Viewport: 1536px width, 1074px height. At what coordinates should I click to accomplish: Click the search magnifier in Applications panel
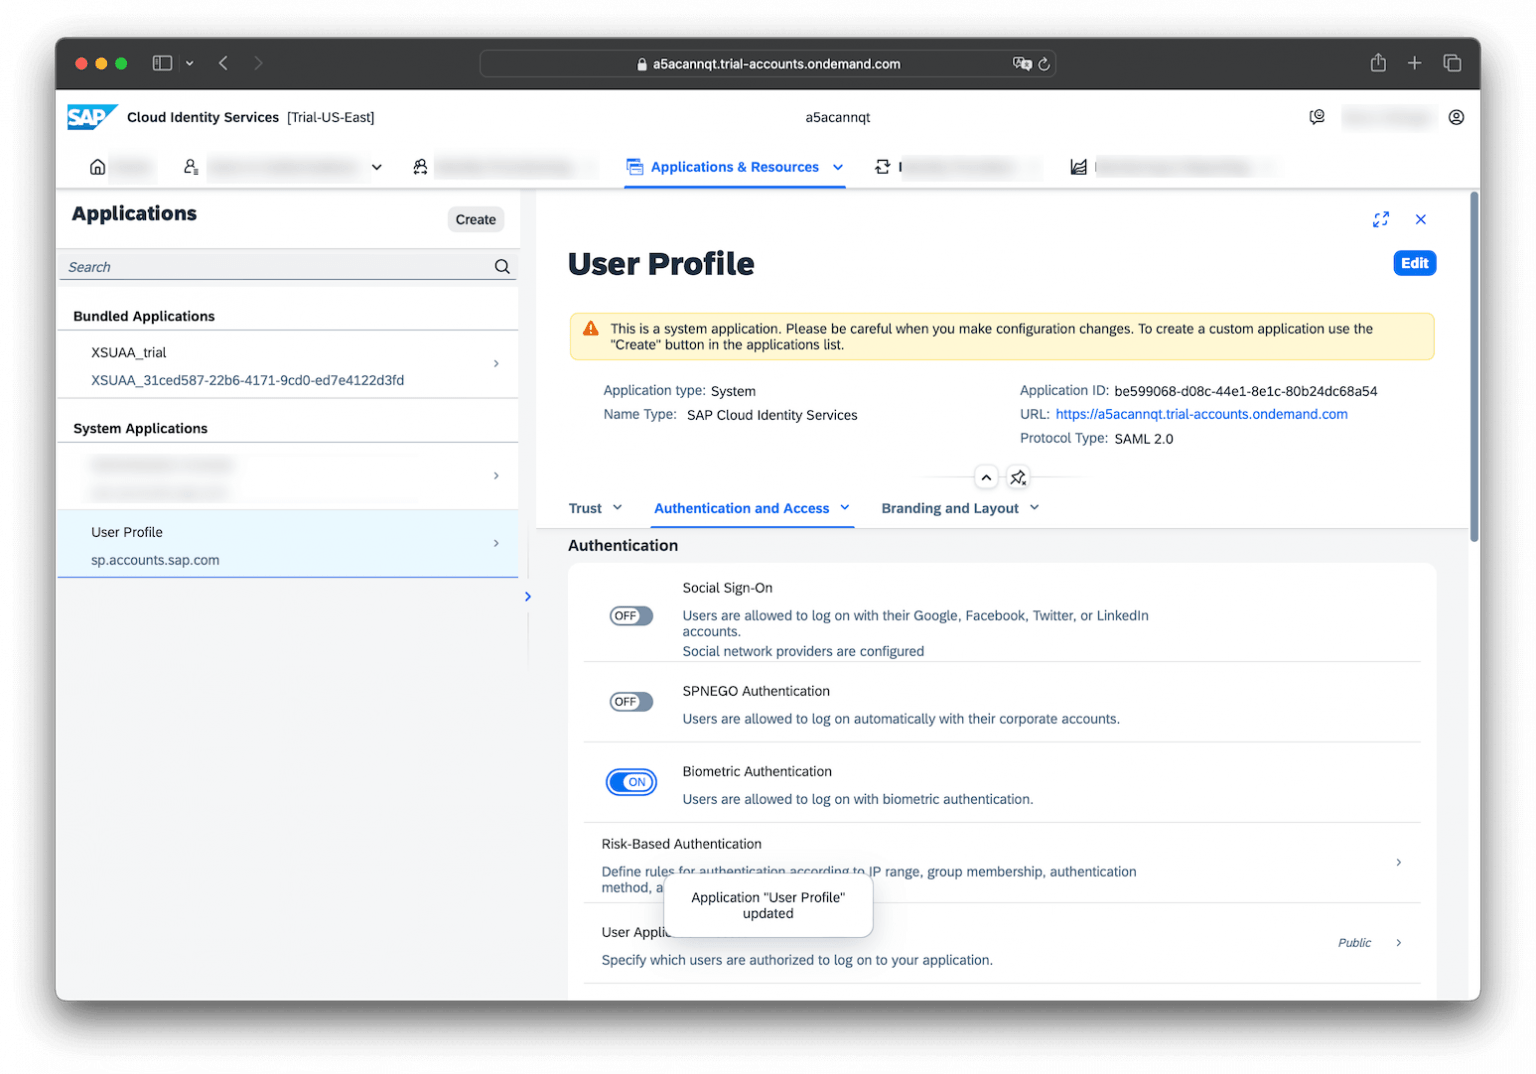(x=501, y=266)
